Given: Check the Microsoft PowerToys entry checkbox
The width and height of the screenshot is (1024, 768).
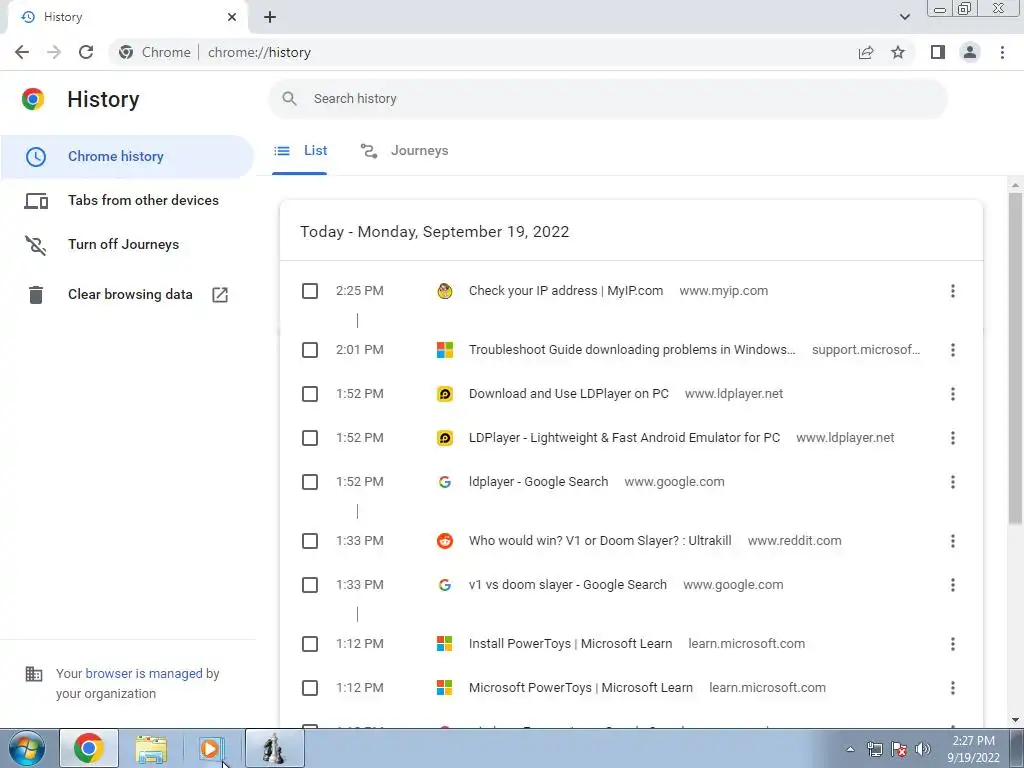Looking at the screenshot, I should pyautogui.click(x=310, y=688).
